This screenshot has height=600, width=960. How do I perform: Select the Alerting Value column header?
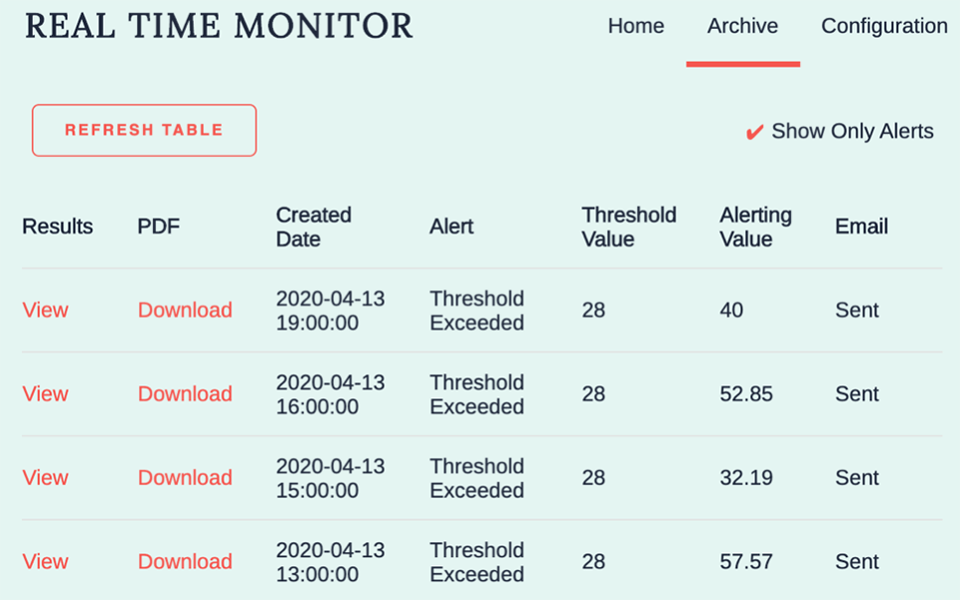coord(756,227)
